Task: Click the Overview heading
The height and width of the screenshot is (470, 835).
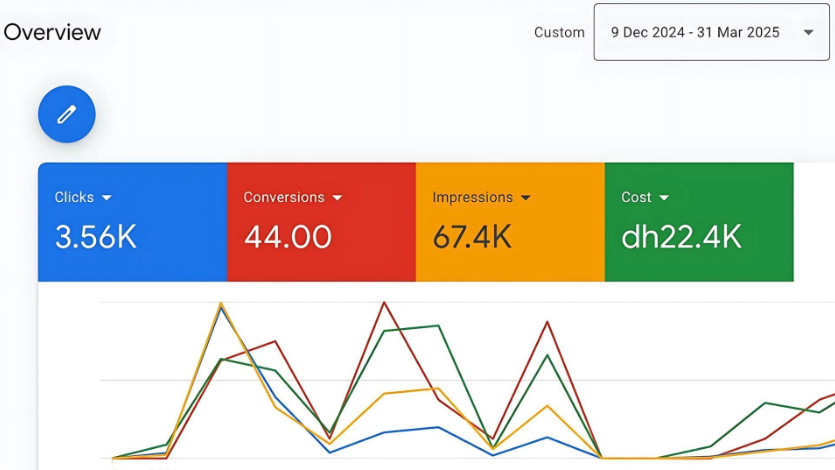Action: [x=52, y=32]
